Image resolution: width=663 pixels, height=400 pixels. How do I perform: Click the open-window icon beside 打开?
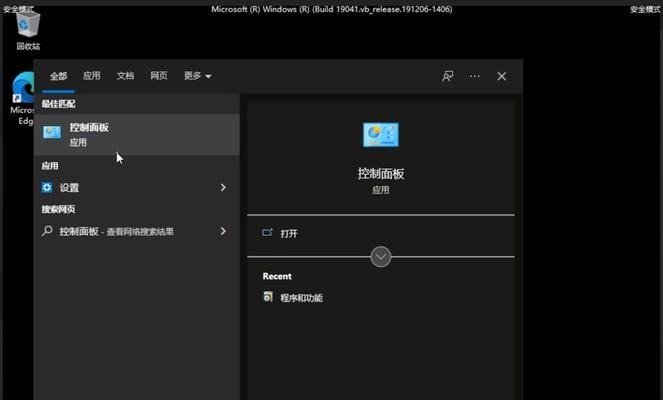point(267,233)
